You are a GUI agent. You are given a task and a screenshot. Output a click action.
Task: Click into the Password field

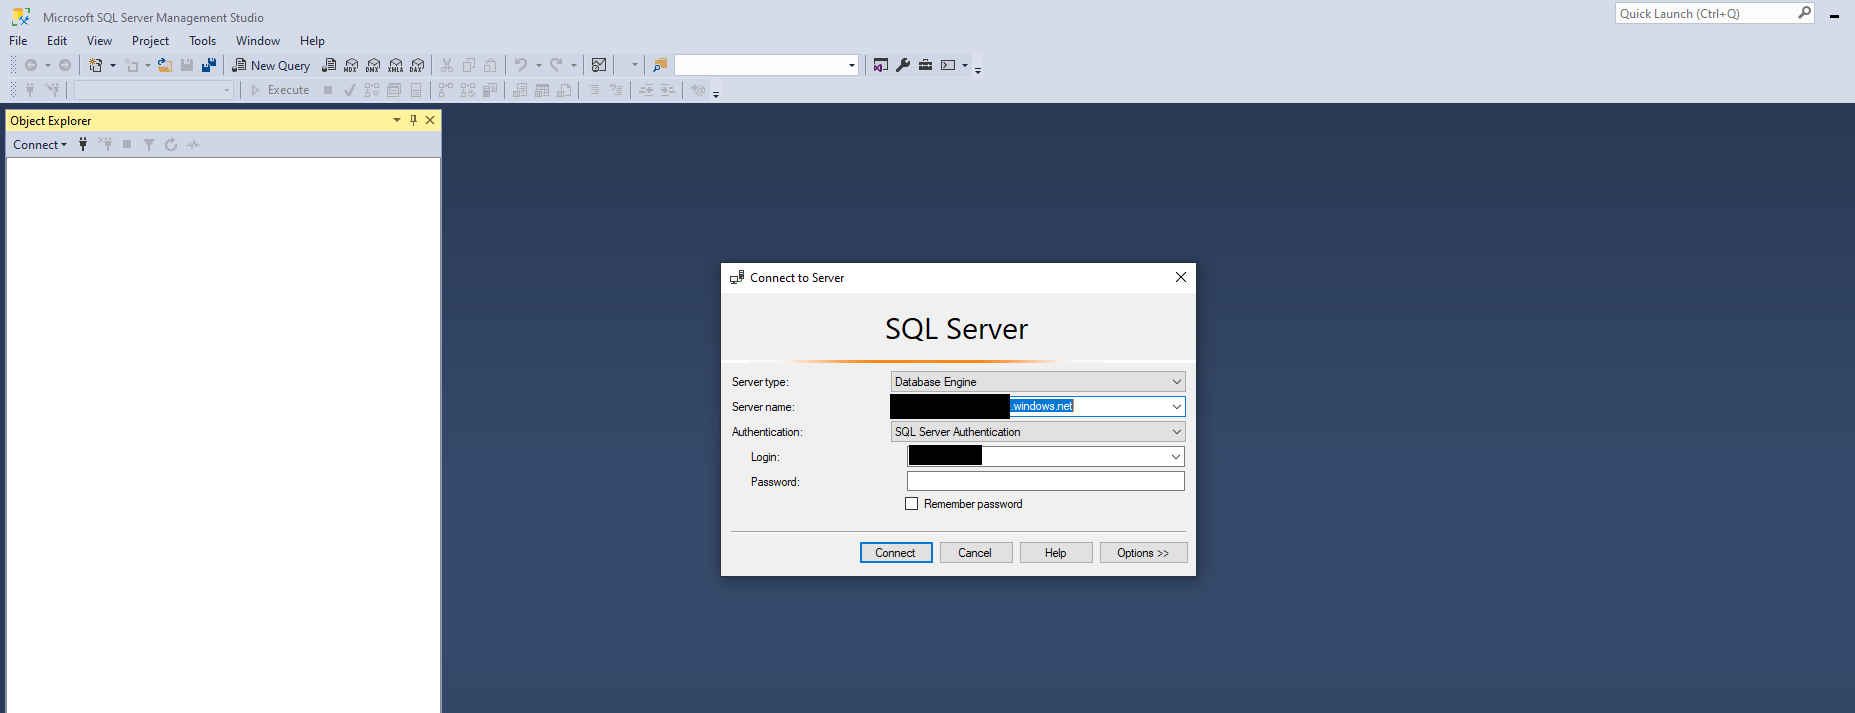(1045, 481)
